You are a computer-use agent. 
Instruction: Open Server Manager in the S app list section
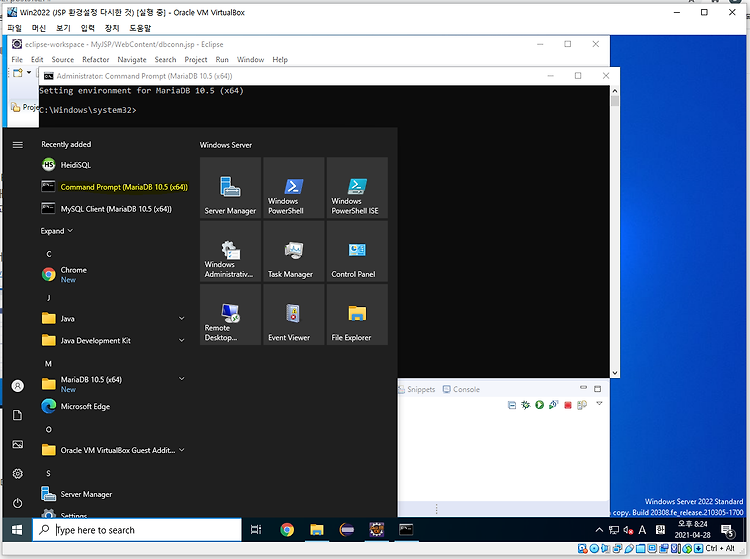point(114,494)
